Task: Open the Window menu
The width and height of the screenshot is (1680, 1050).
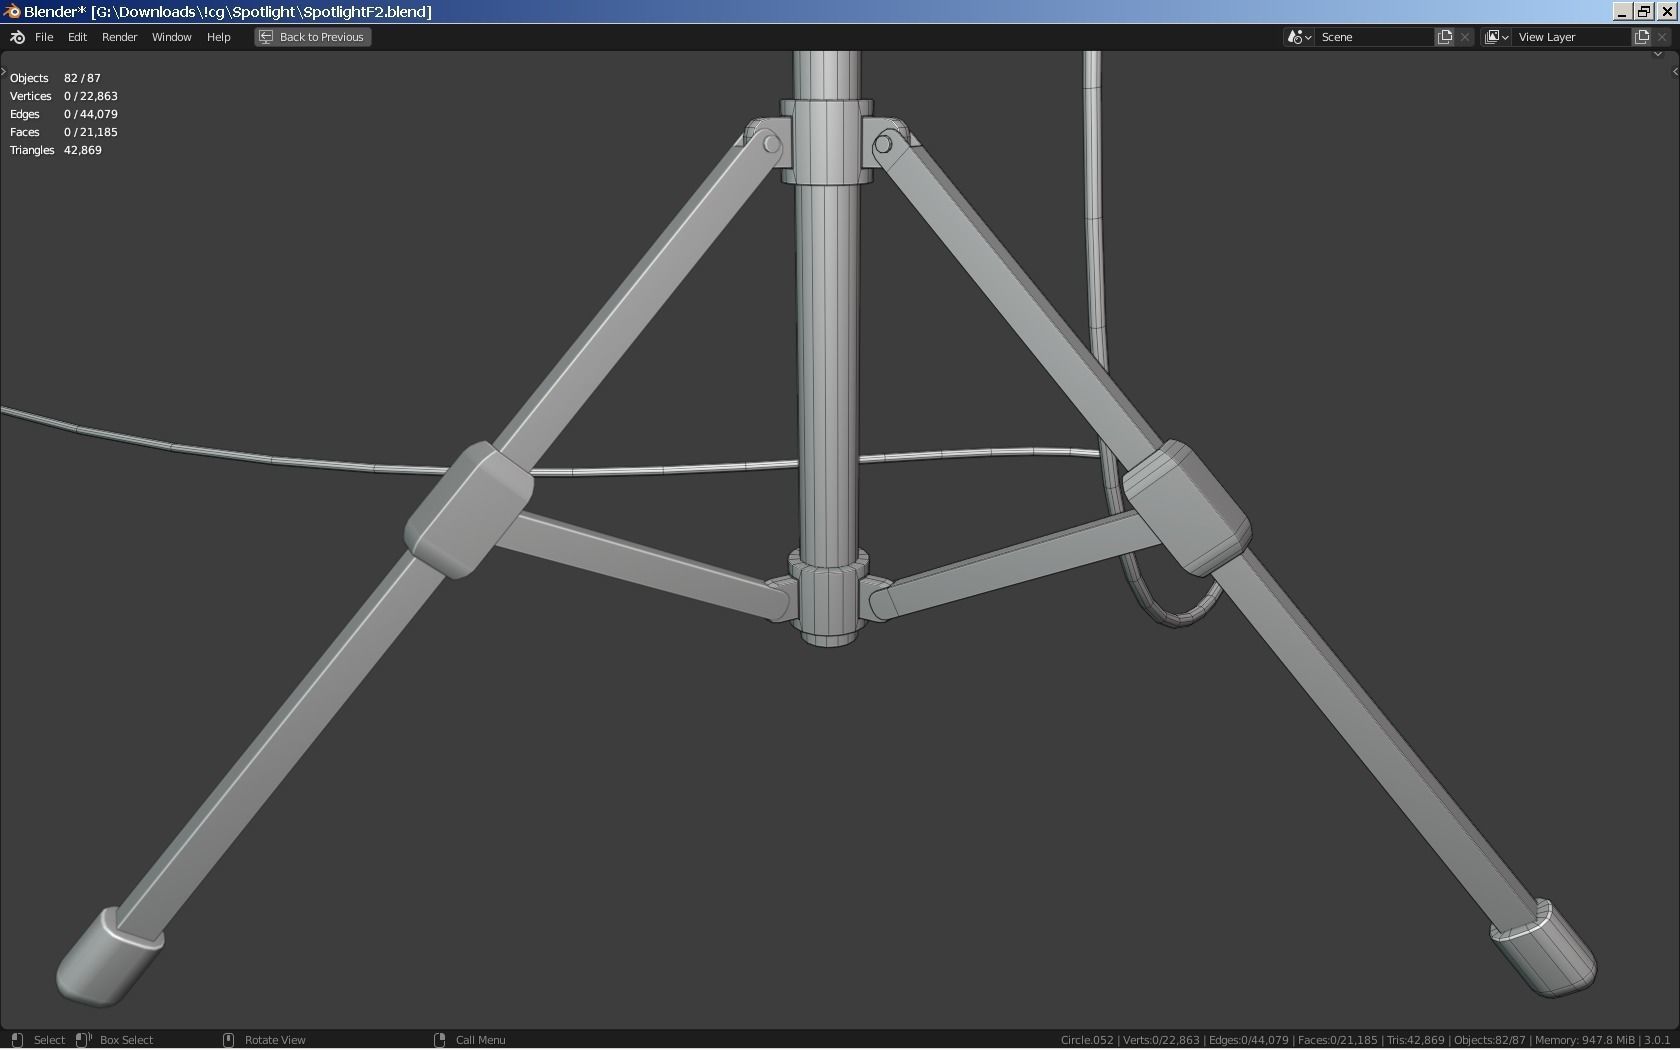Action: [171, 37]
